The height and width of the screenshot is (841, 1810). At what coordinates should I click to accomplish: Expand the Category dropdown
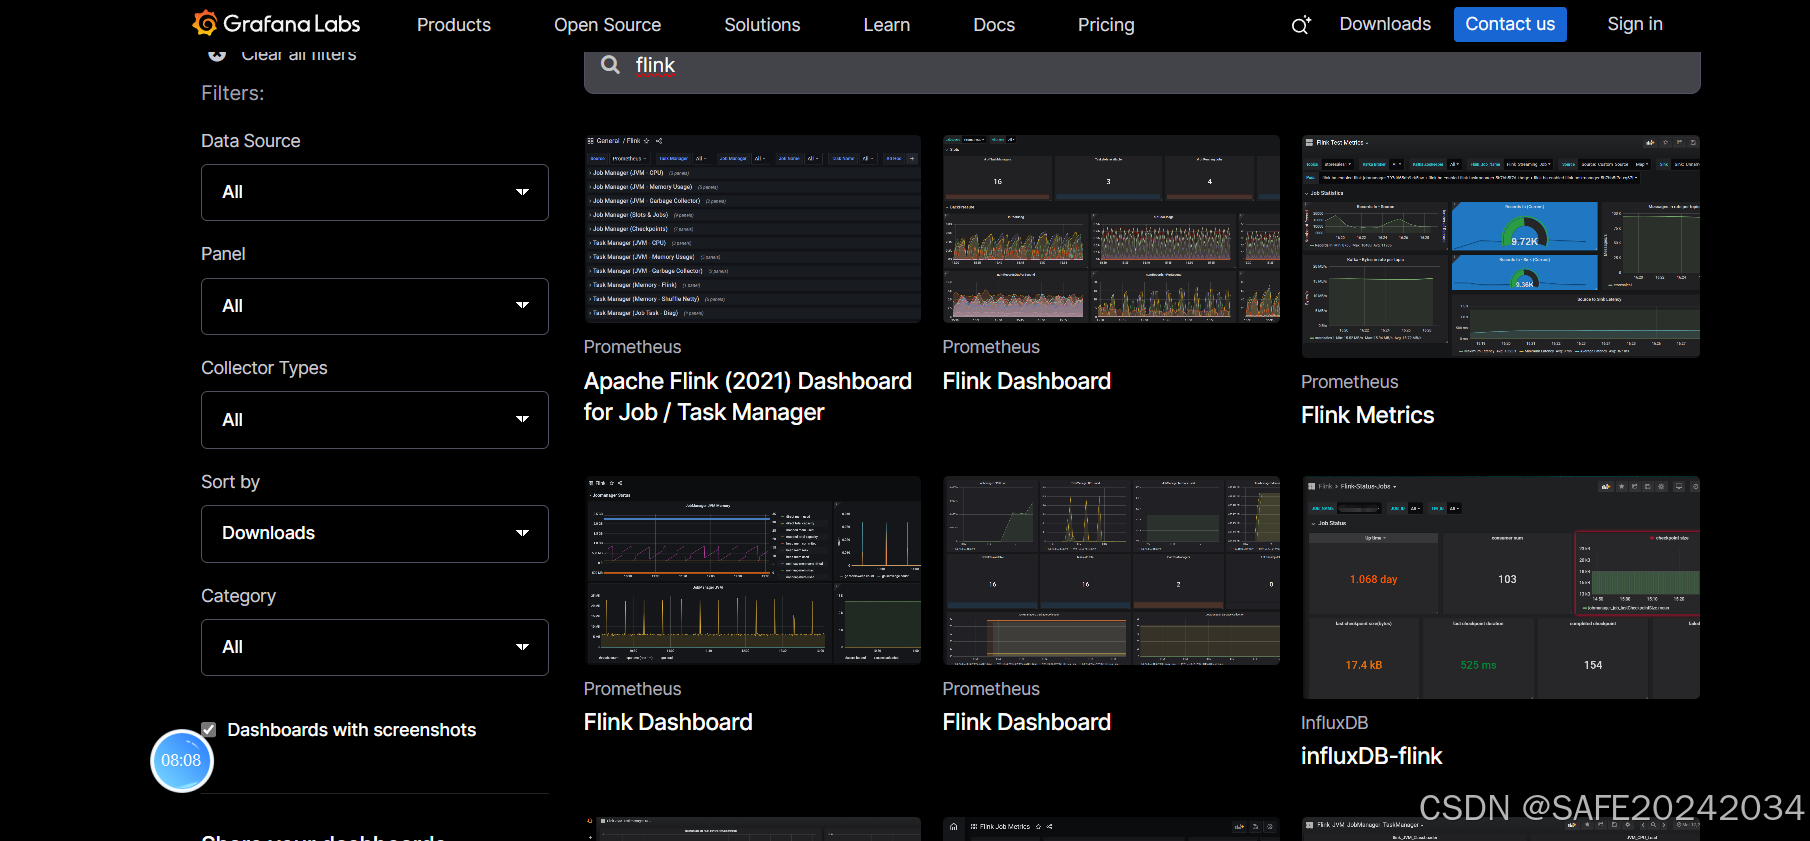375,647
